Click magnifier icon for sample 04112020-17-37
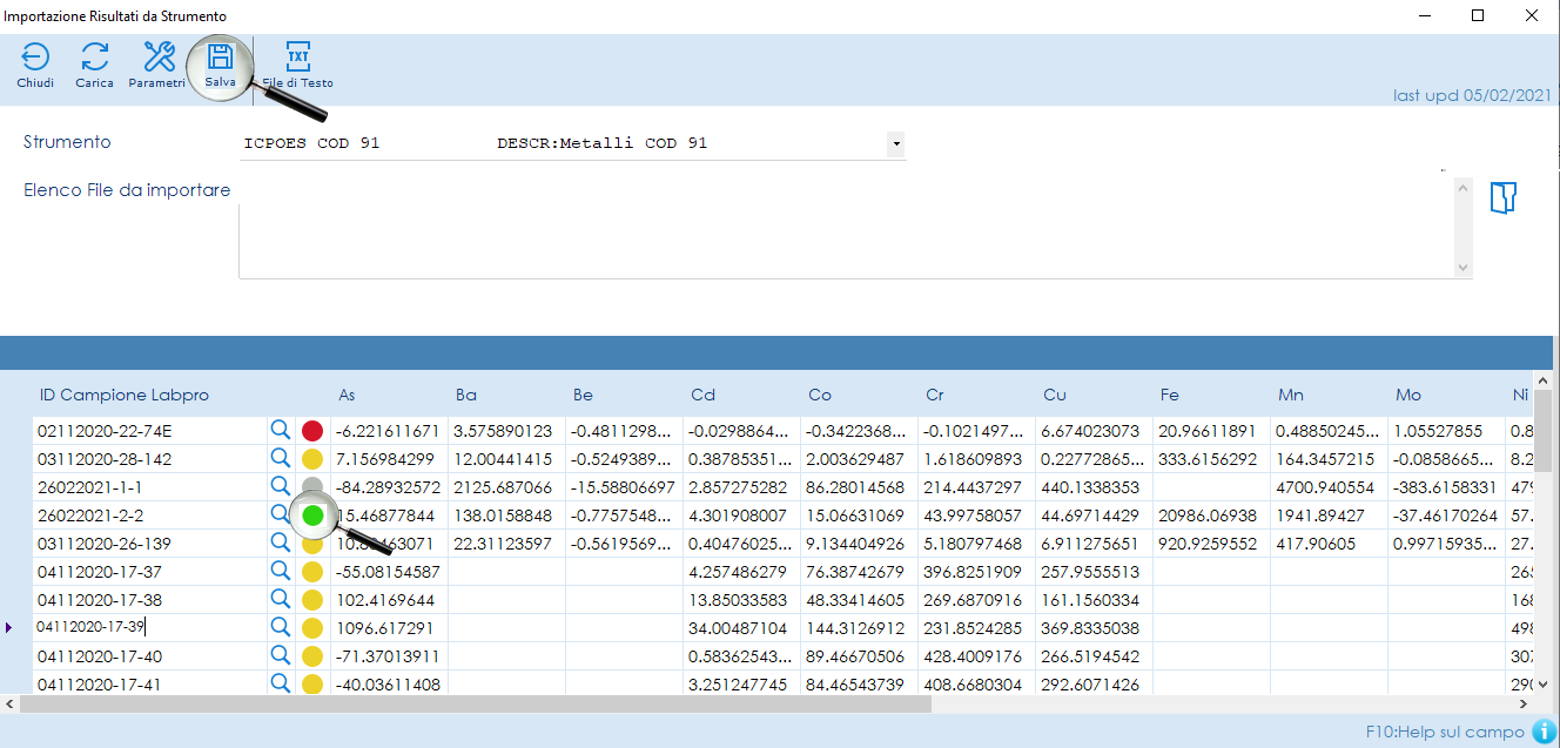Image resolution: width=1560 pixels, height=748 pixels. point(280,571)
